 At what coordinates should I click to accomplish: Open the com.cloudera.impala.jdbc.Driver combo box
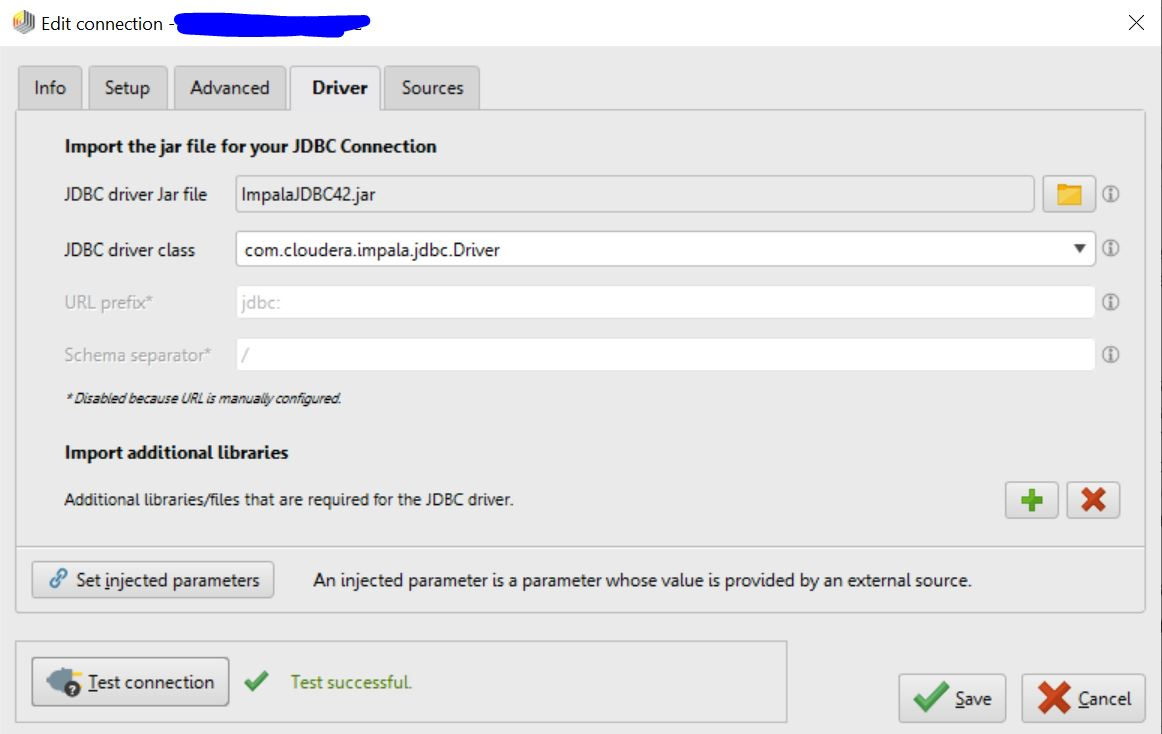coord(665,249)
